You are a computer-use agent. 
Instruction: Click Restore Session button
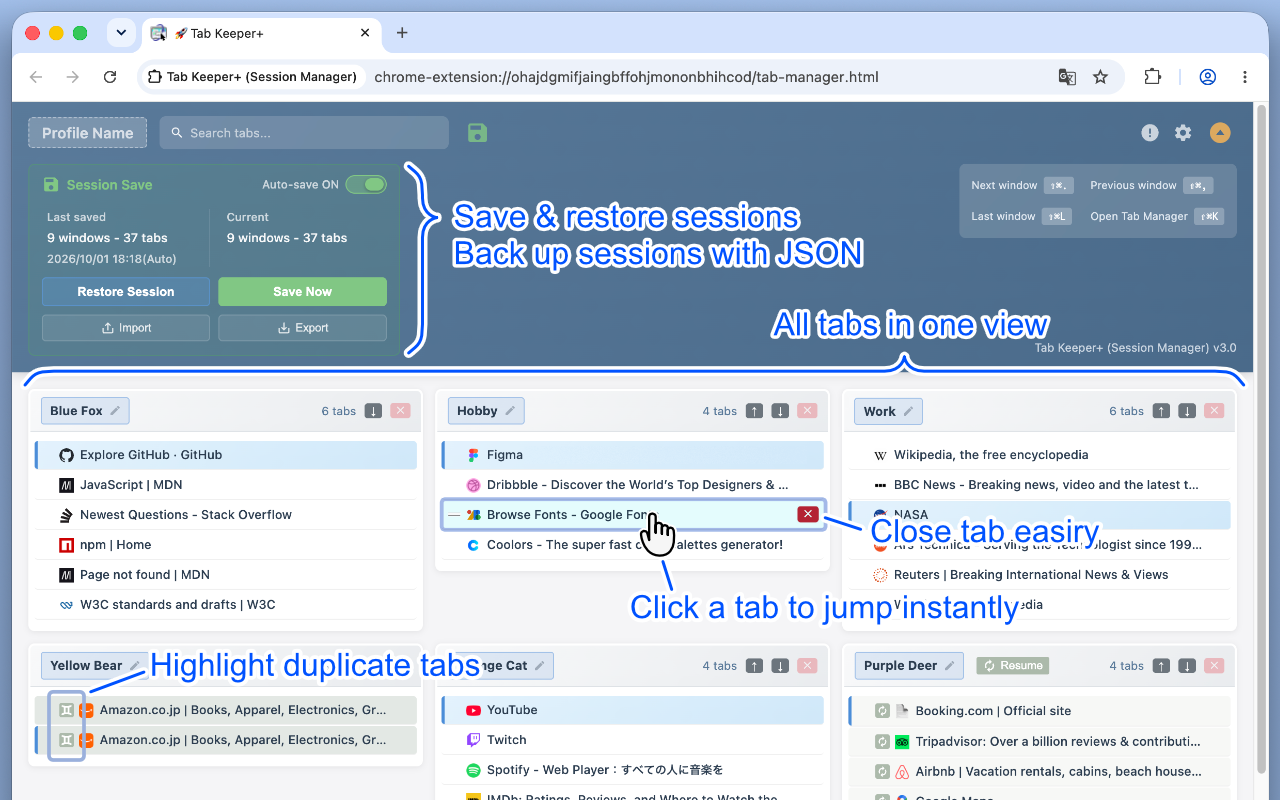pos(126,292)
